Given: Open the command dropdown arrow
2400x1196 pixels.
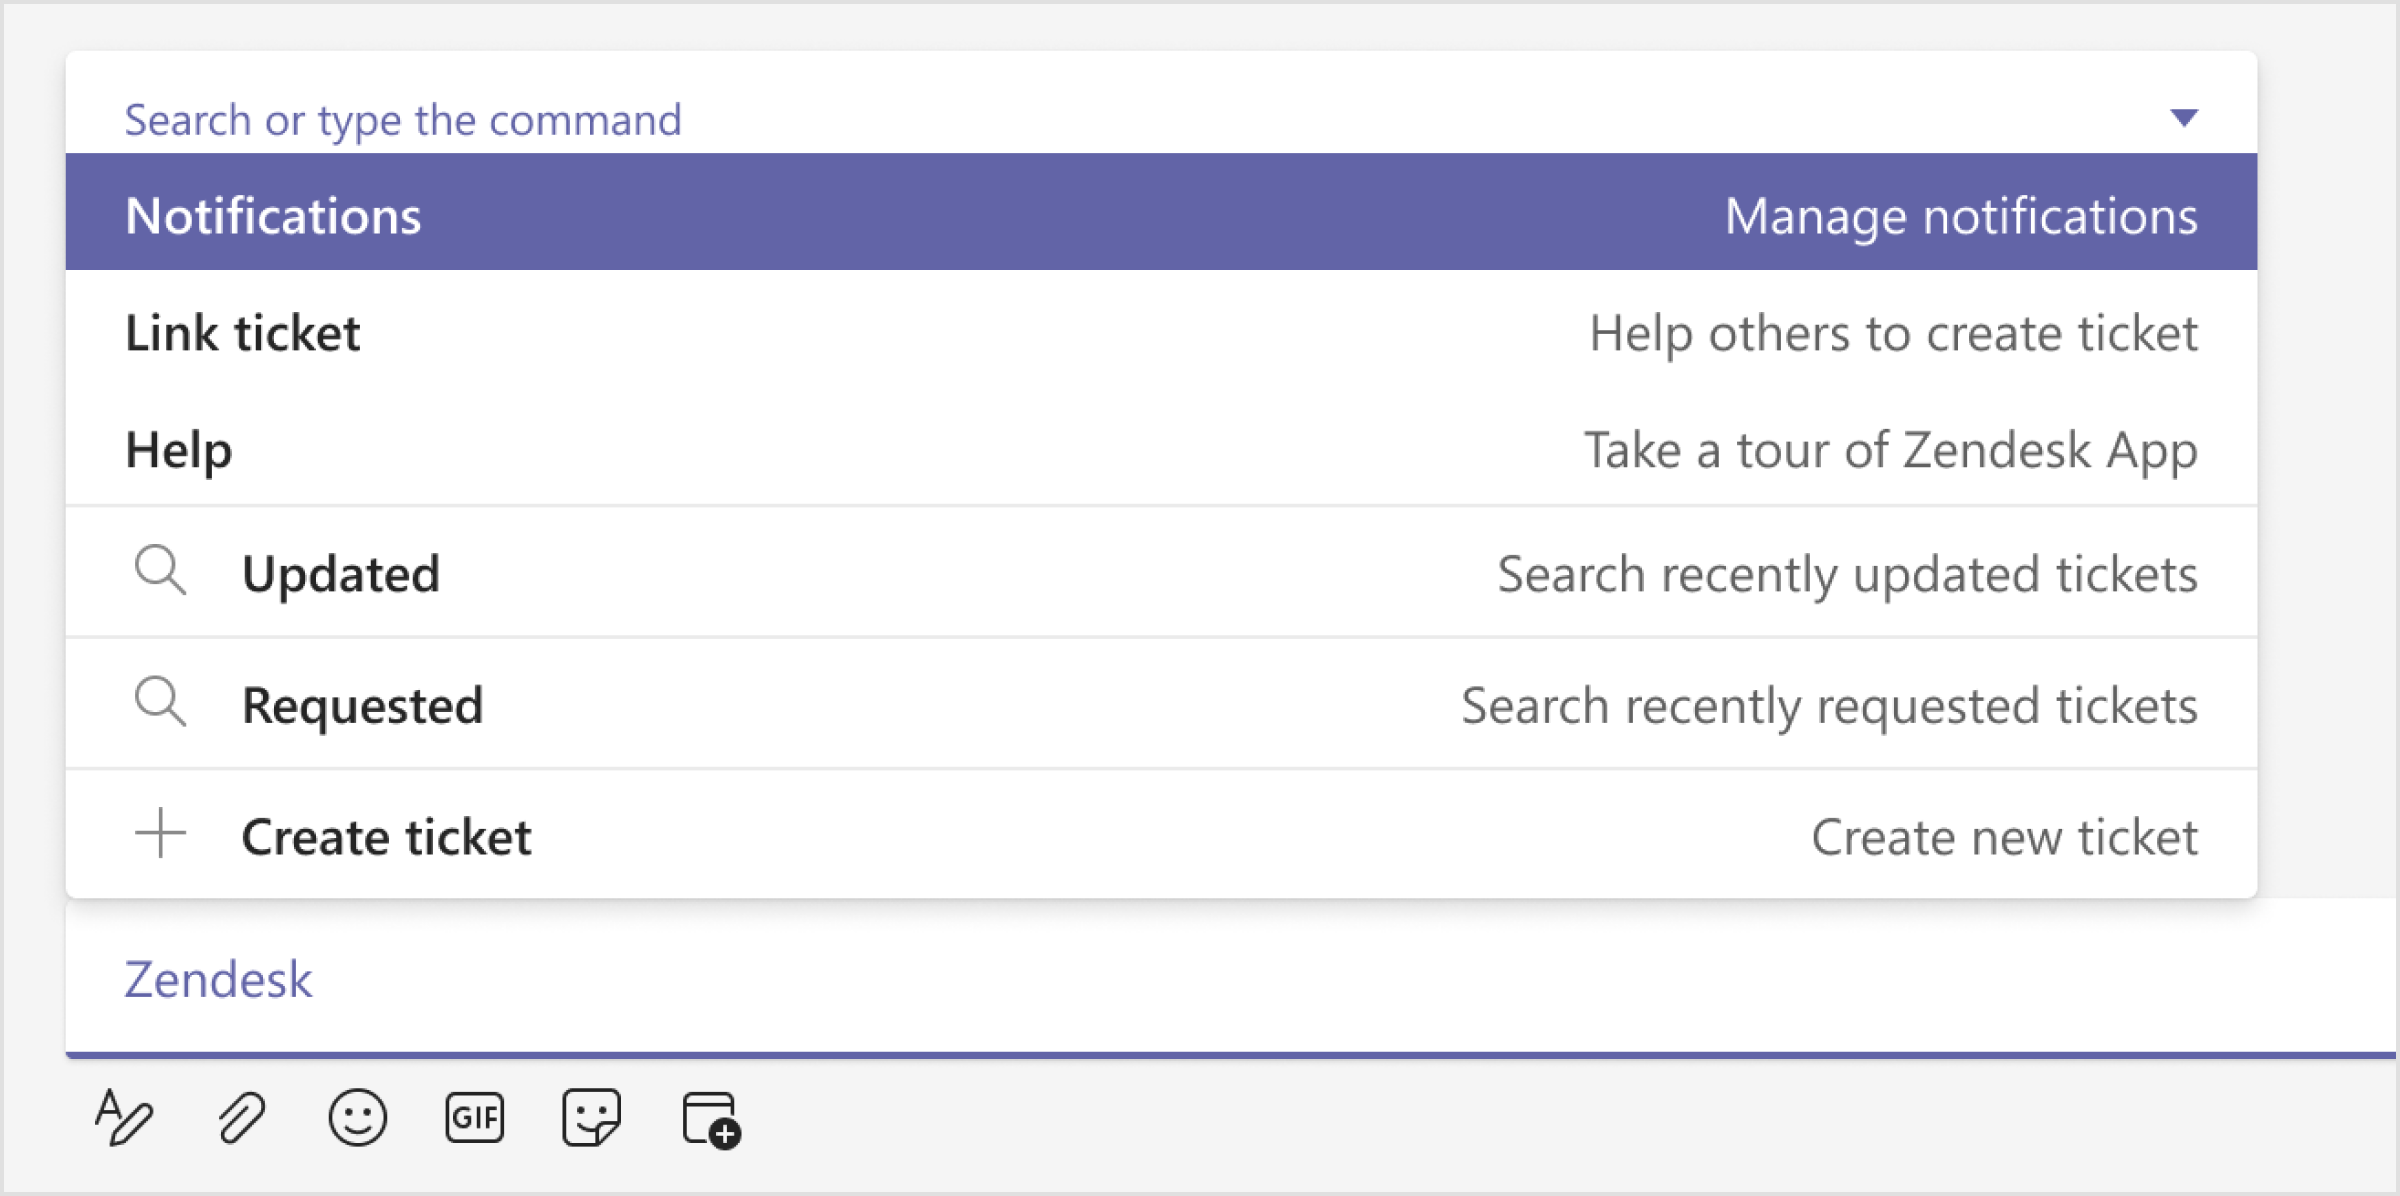Looking at the screenshot, I should click(2186, 118).
